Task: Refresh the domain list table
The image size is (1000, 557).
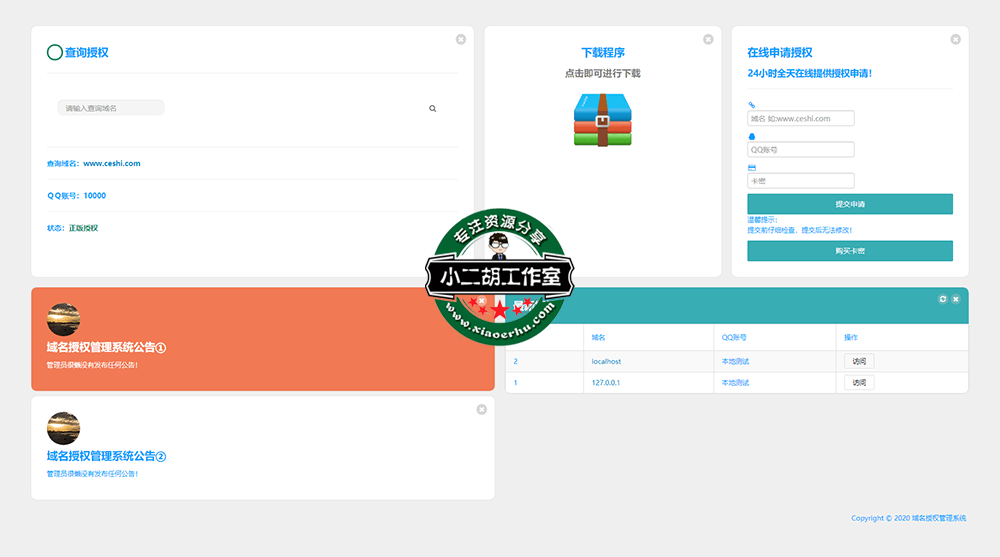Action: coord(942,299)
